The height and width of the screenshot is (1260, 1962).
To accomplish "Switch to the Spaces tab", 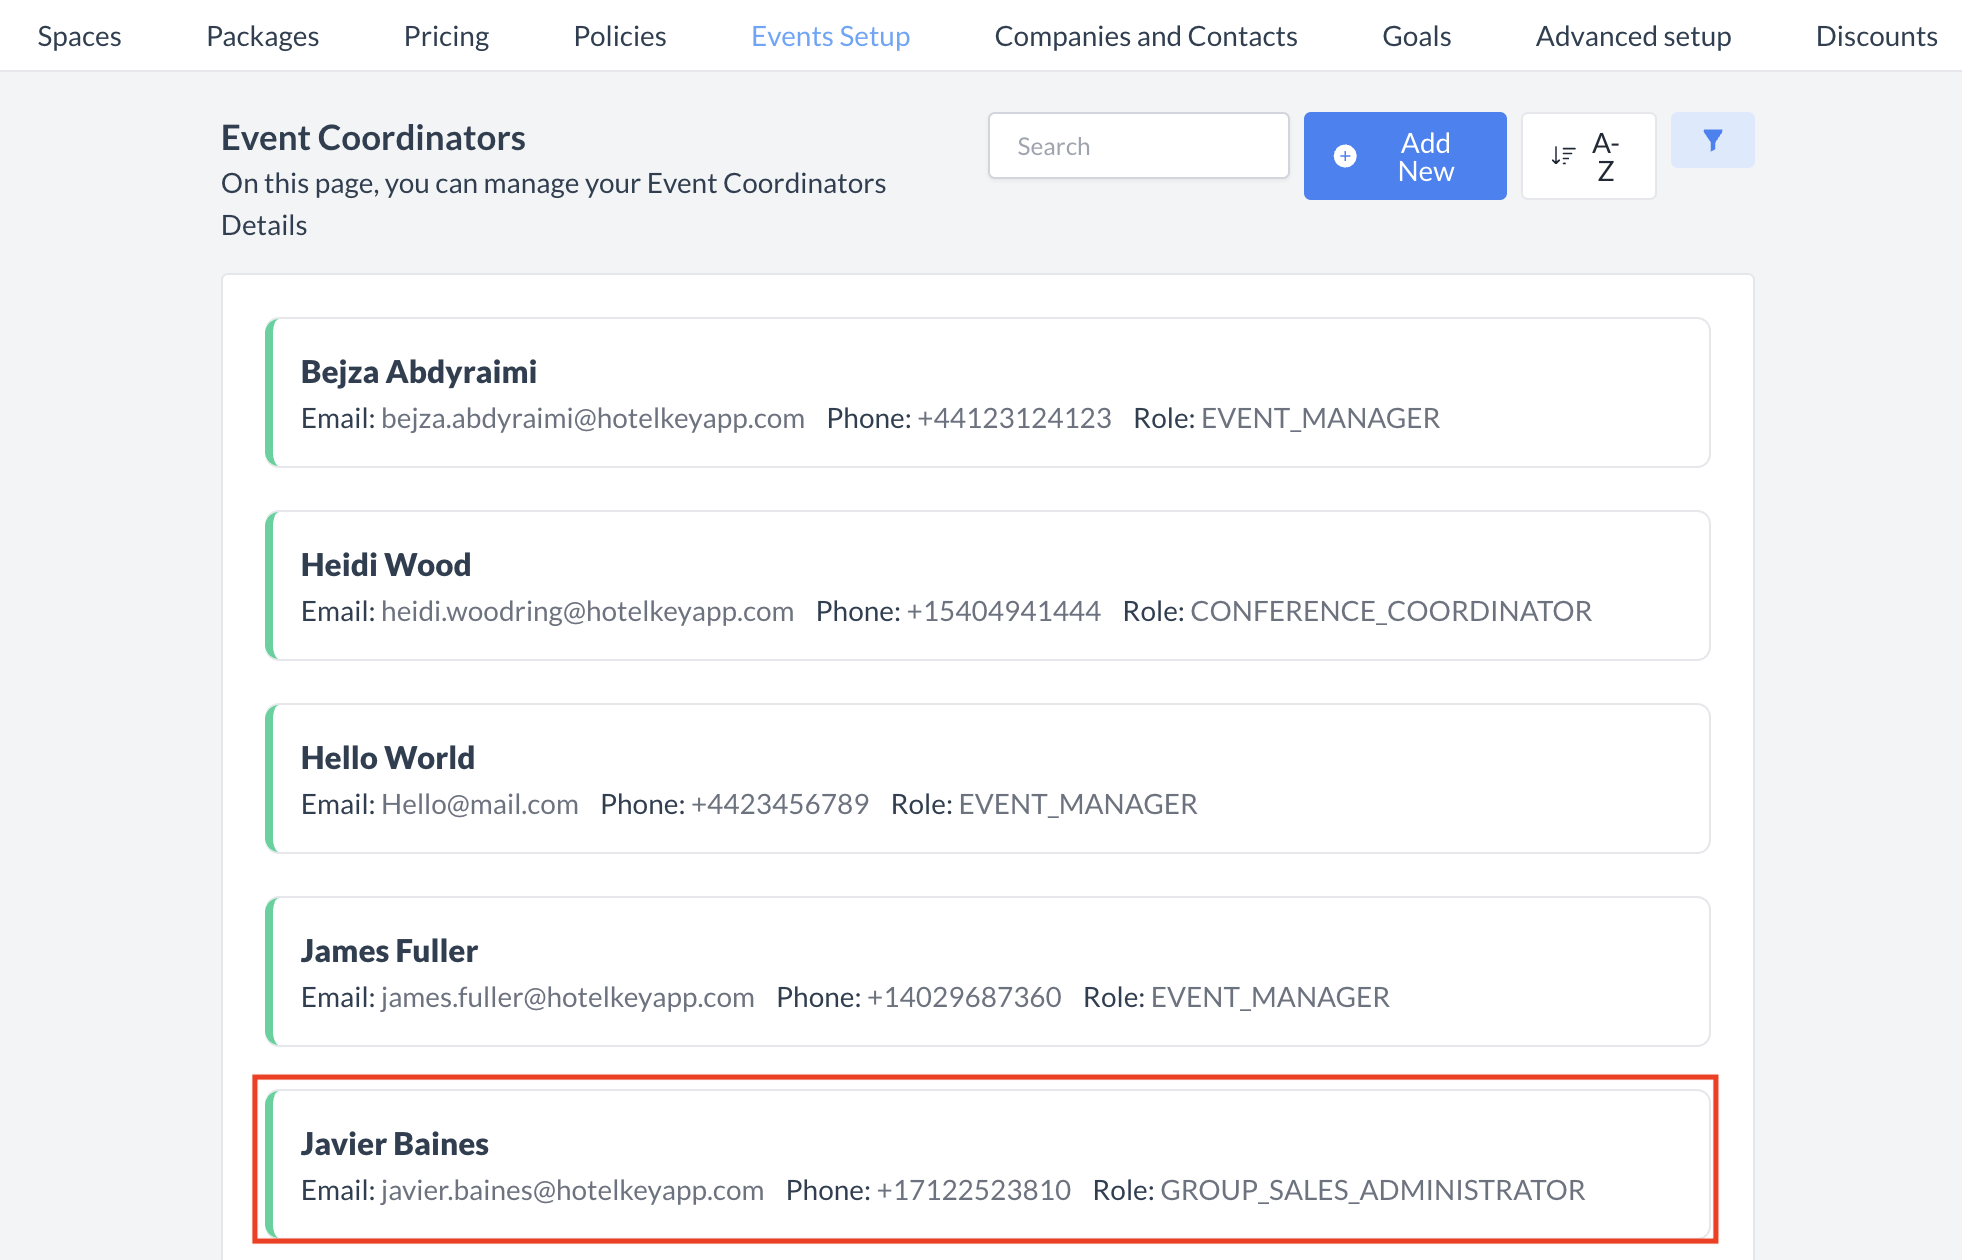I will [80, 35].
